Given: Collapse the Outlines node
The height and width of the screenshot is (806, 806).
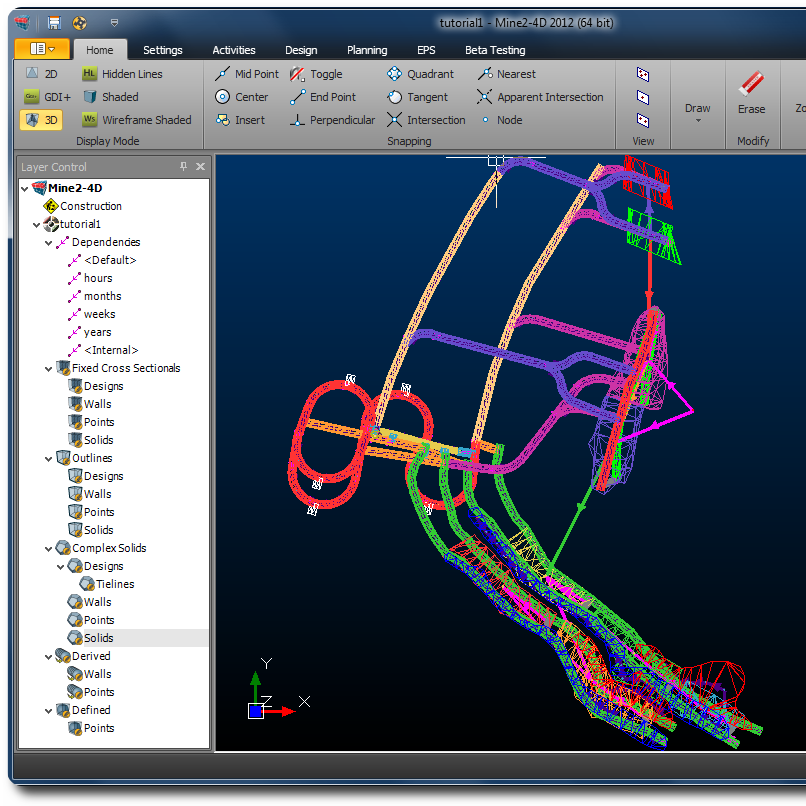Looking at the screenshot, I should [x=48, y=459].
